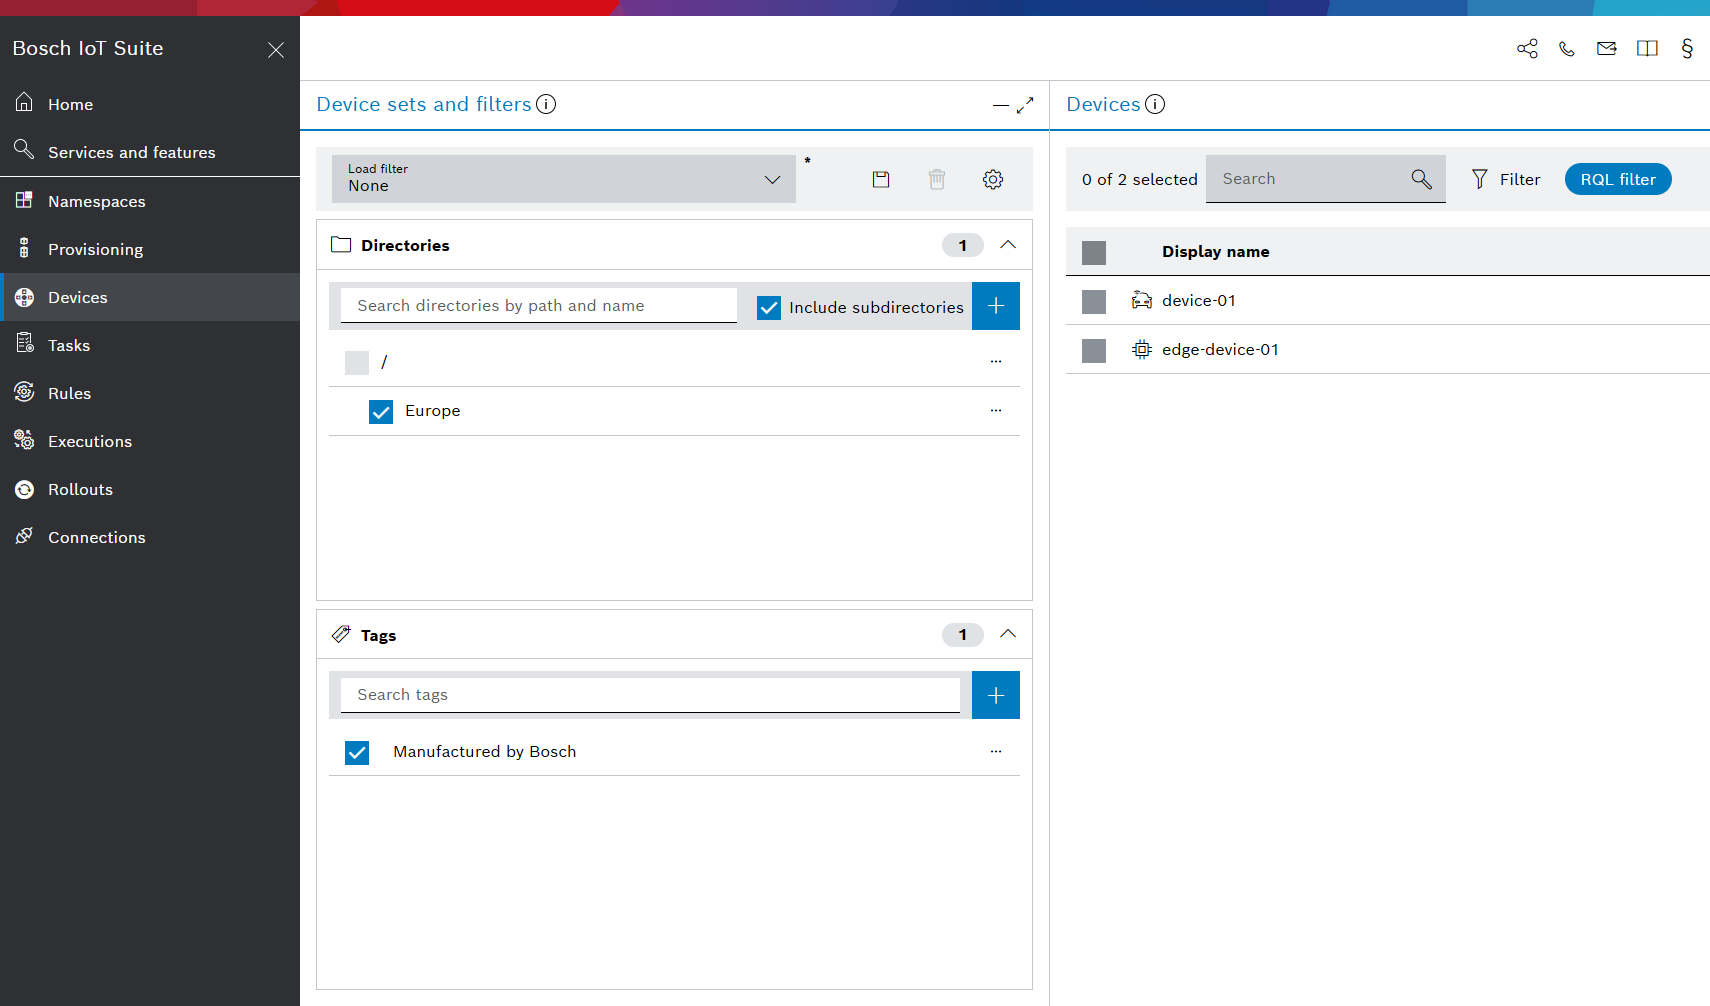Viewport: 1710px width, 1006px height.
Task: Click the Search tags input field
Action: click(x=650, y=695)
